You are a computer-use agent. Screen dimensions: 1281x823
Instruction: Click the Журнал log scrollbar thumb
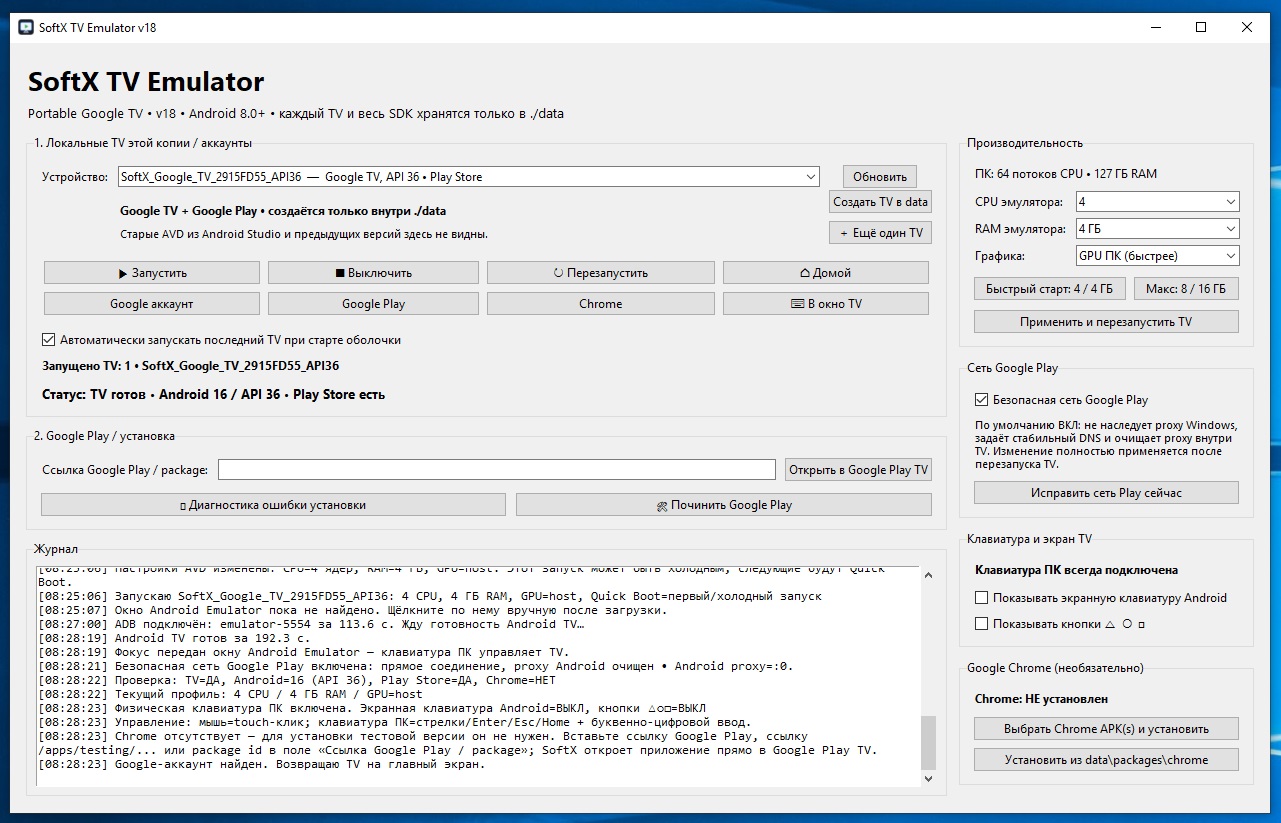click(929, 741)
